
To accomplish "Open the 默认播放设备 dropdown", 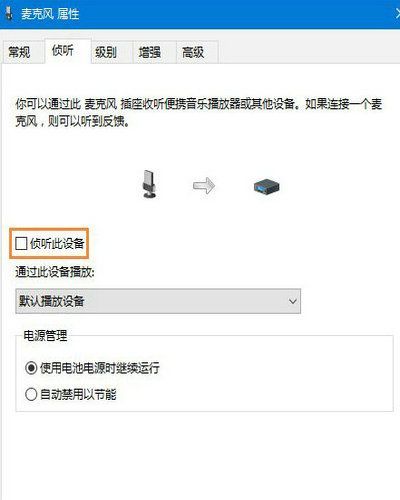I will pos(158,301).
